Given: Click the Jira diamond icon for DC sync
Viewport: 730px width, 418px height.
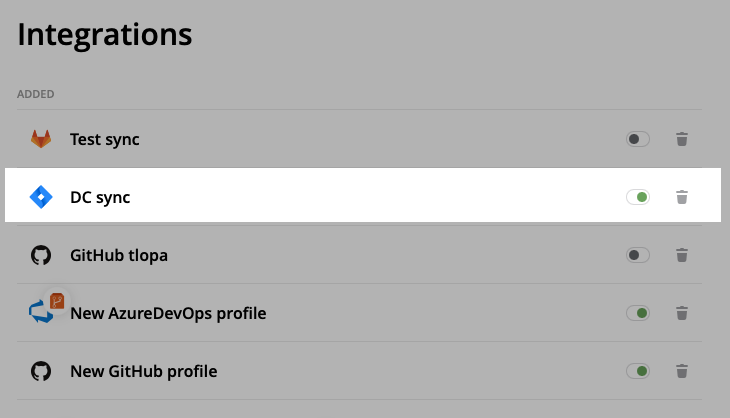Looking at the screenshot, I should click(x=41, y=197).
